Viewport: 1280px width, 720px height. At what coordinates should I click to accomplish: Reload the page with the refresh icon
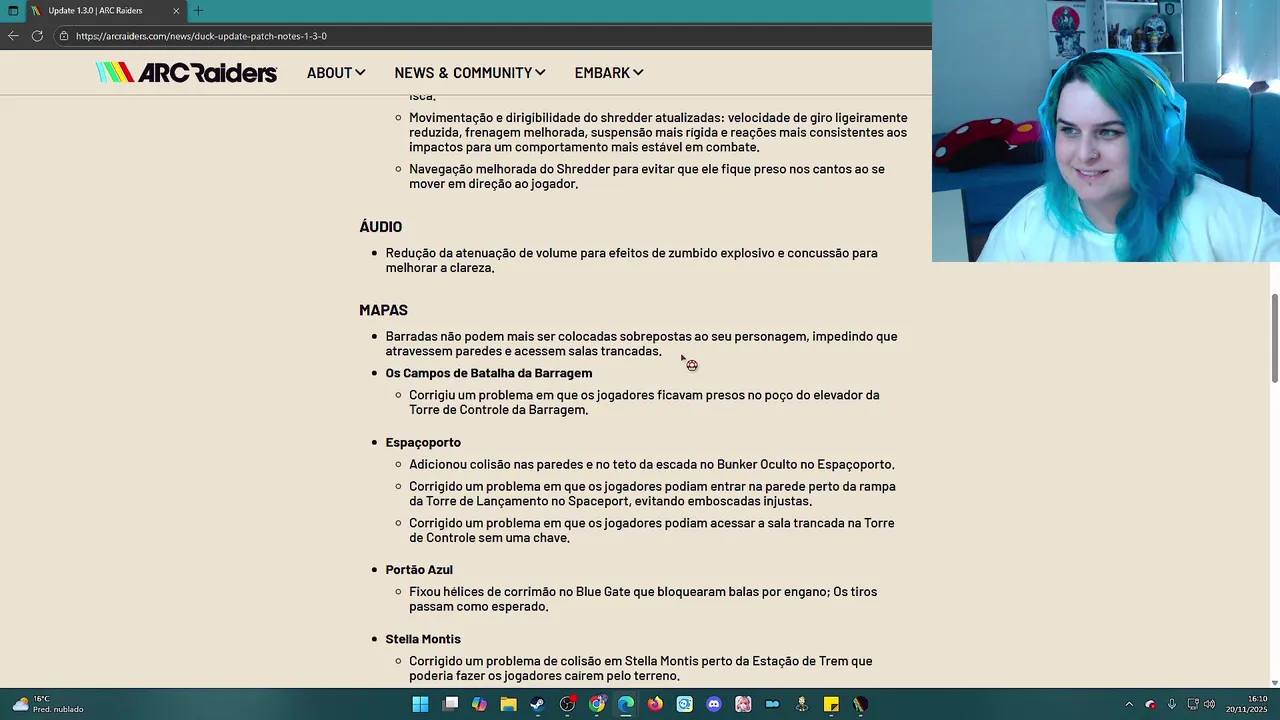(37, 36)
